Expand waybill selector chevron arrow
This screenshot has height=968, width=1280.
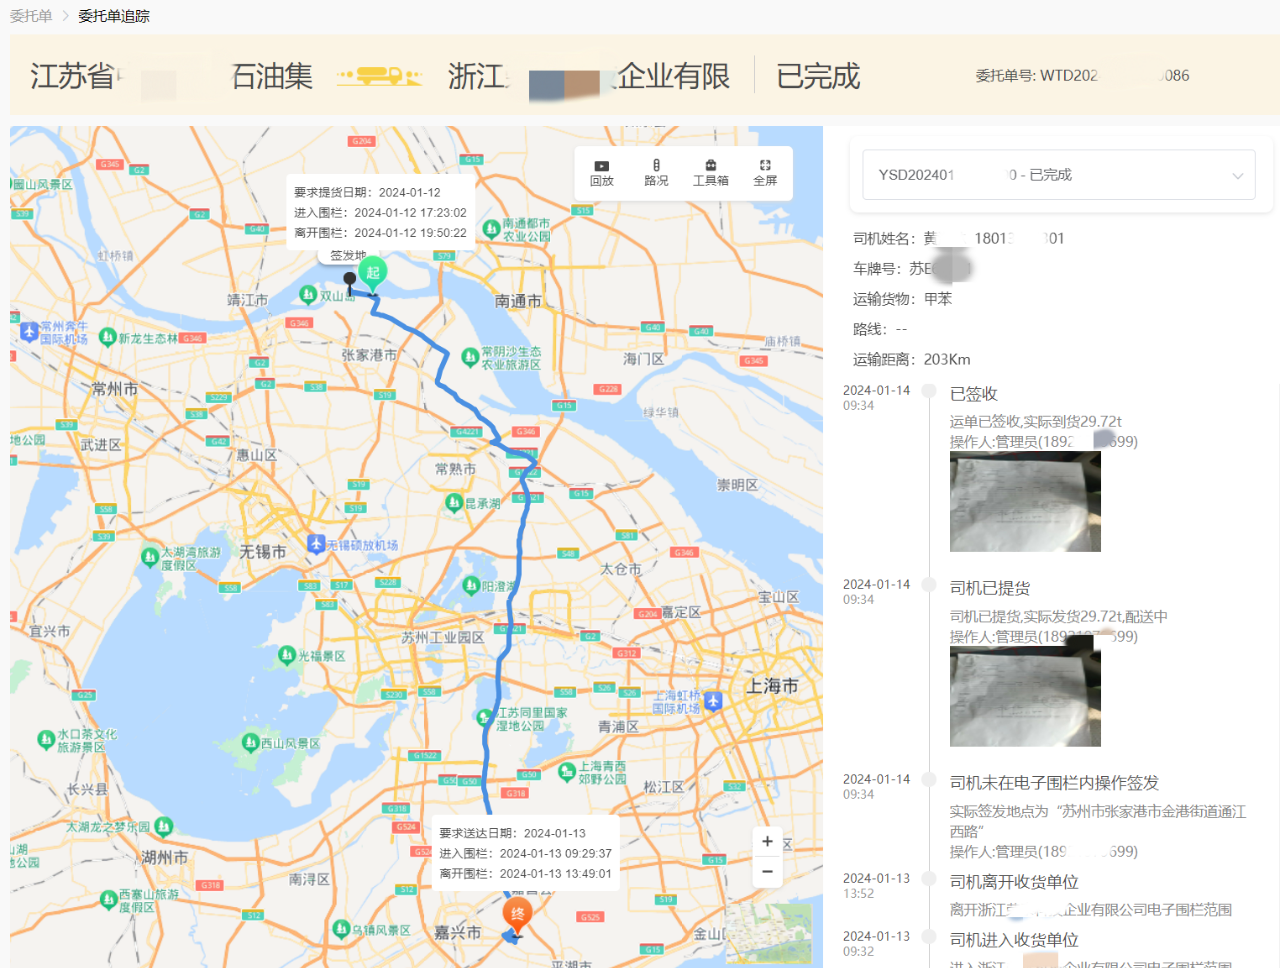coord(1237,176)
